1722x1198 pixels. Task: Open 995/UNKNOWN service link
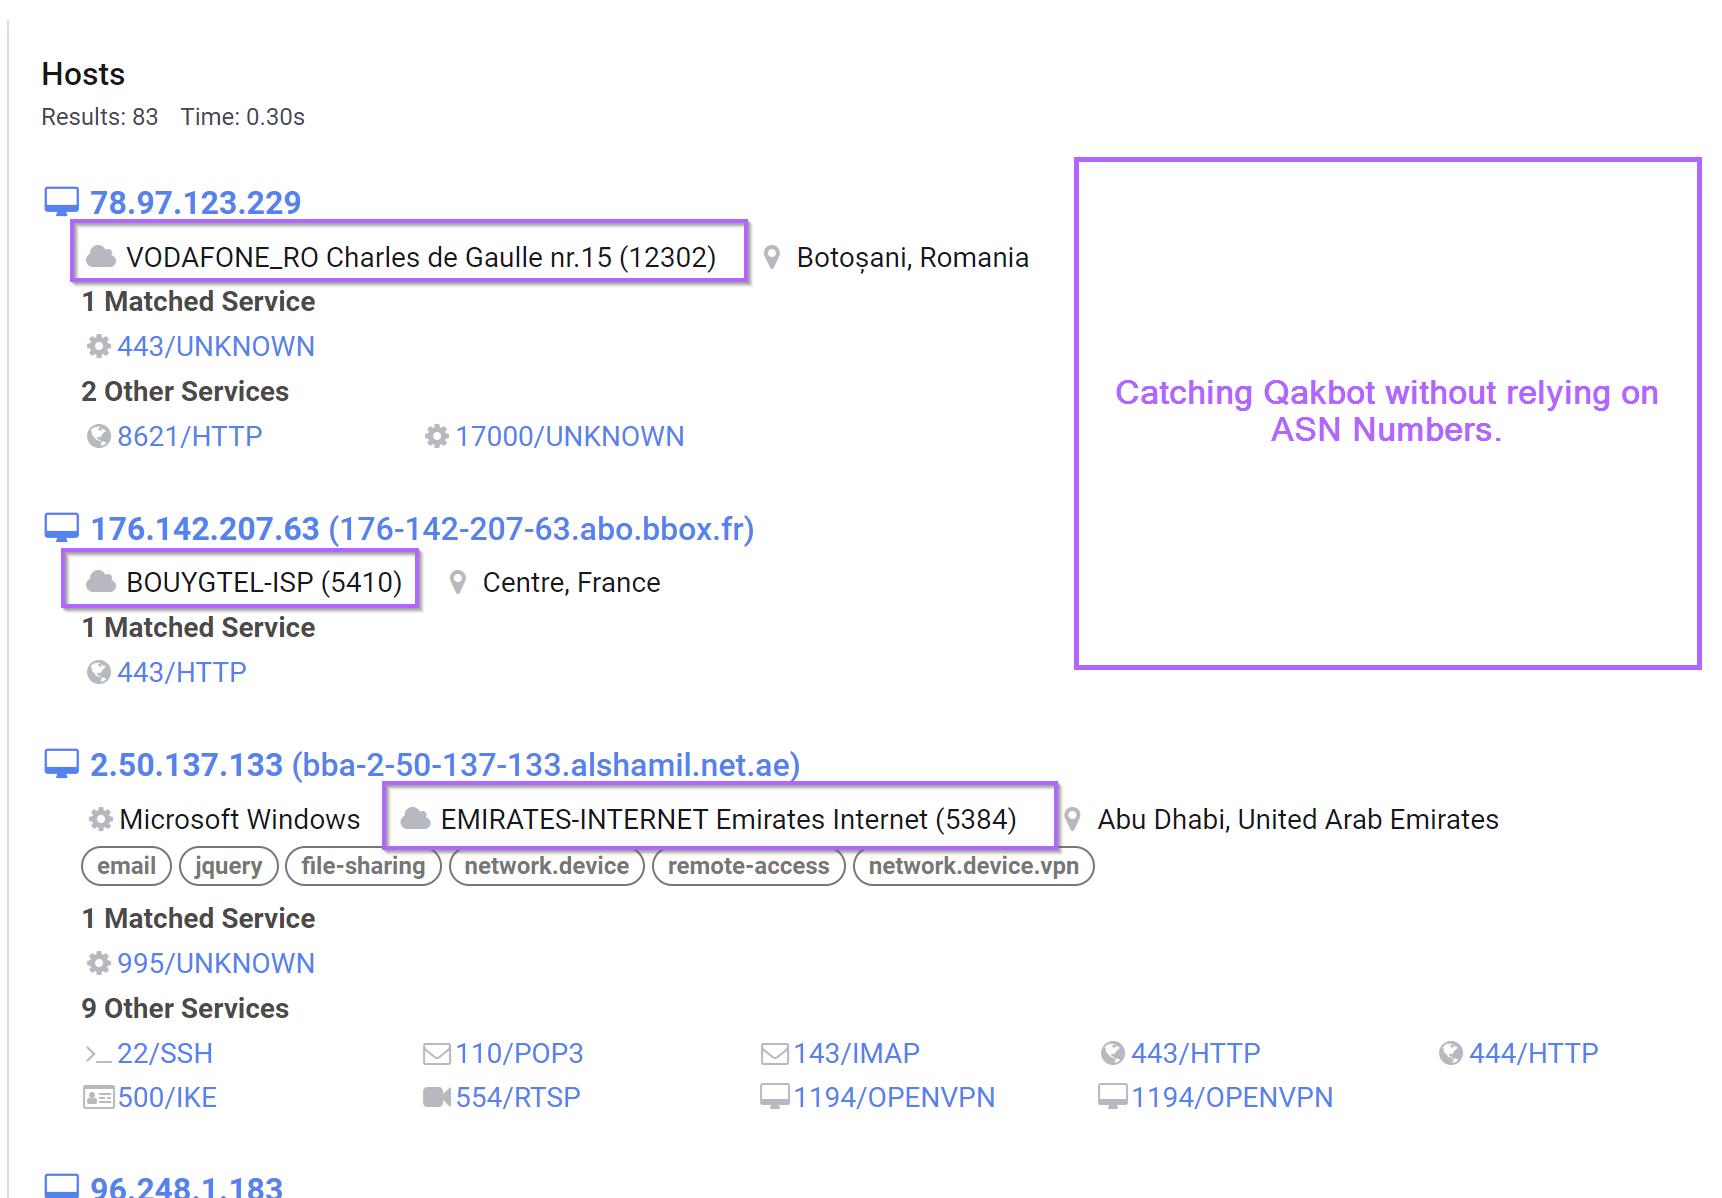pos(216,963)
